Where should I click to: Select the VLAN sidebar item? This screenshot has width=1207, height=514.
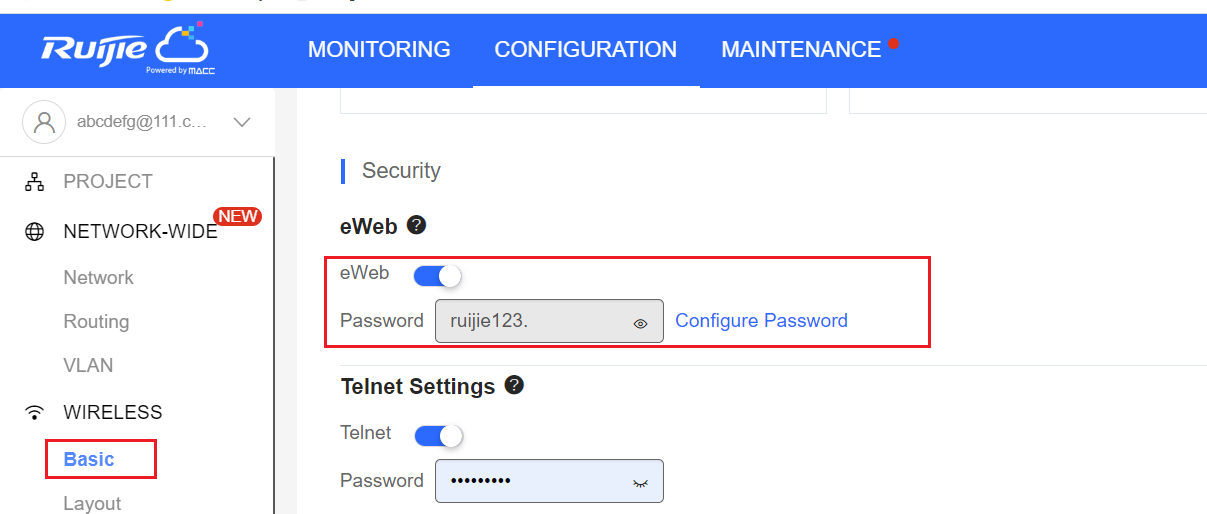point(88,365)
